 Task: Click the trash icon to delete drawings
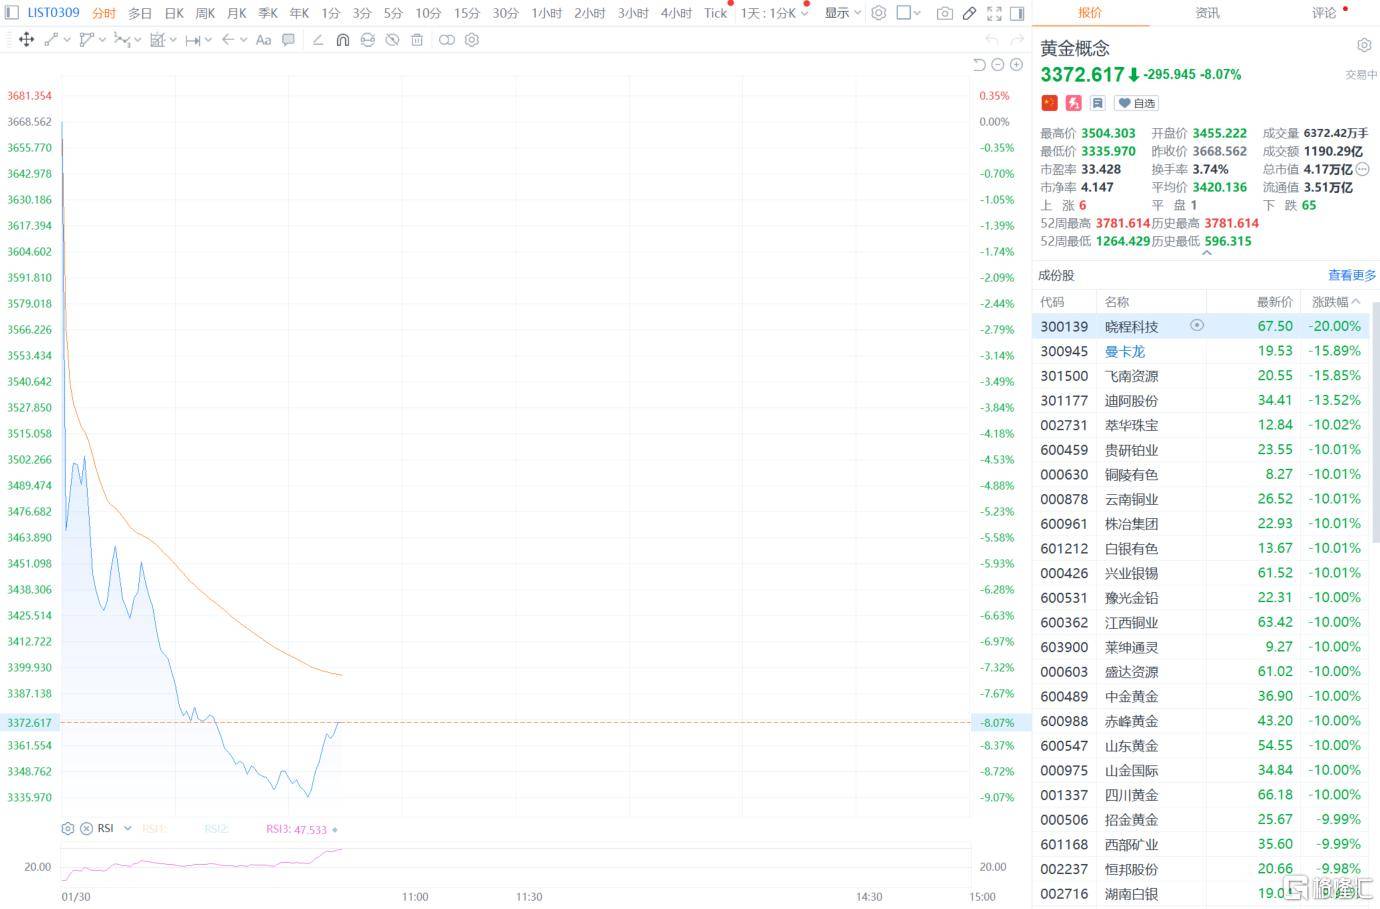click(417, 40)
